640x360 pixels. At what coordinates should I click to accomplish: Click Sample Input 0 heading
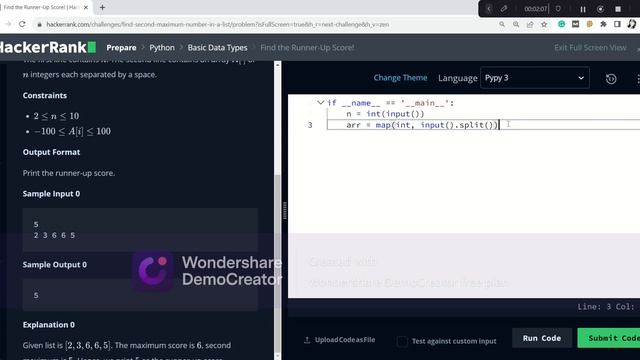pyautogui.click(x=51, y=194)
